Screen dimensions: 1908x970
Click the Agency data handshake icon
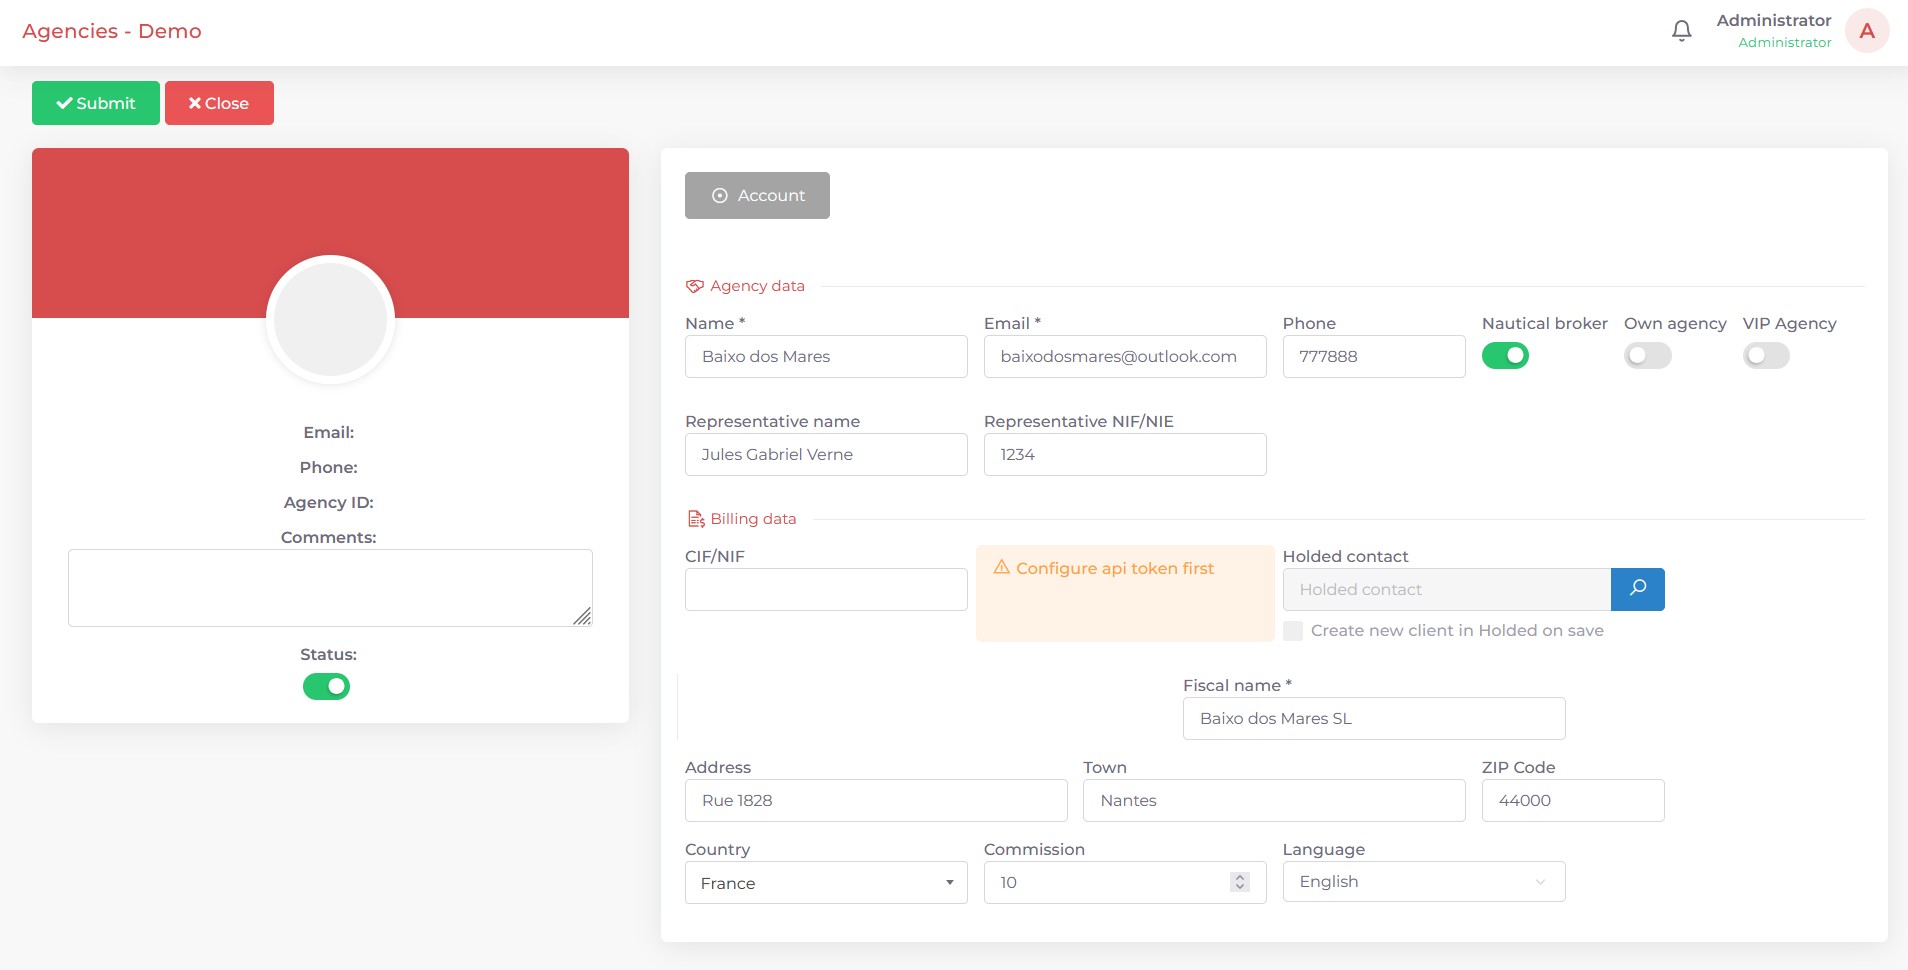pos(694,286)
